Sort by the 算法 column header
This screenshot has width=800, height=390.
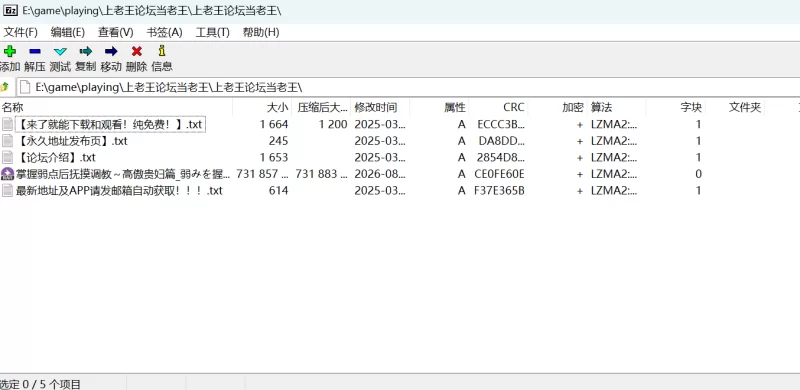(617, 107)
